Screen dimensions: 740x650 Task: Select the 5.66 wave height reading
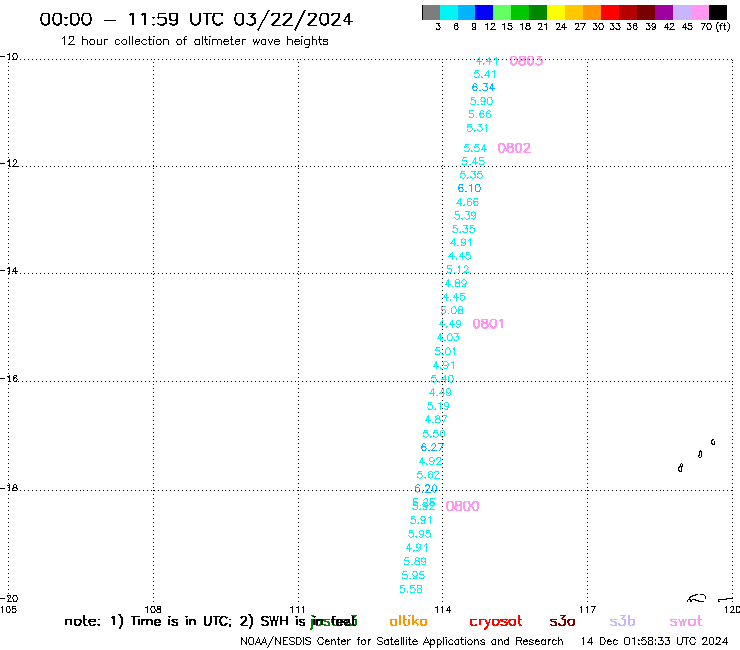point(479,114)
